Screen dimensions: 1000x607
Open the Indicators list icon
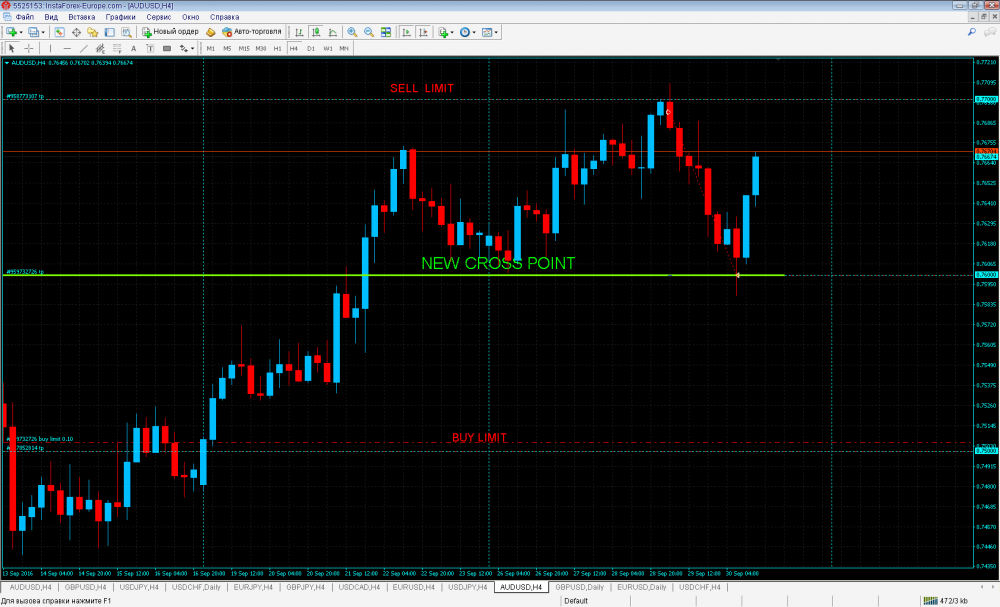click(443, 32)
